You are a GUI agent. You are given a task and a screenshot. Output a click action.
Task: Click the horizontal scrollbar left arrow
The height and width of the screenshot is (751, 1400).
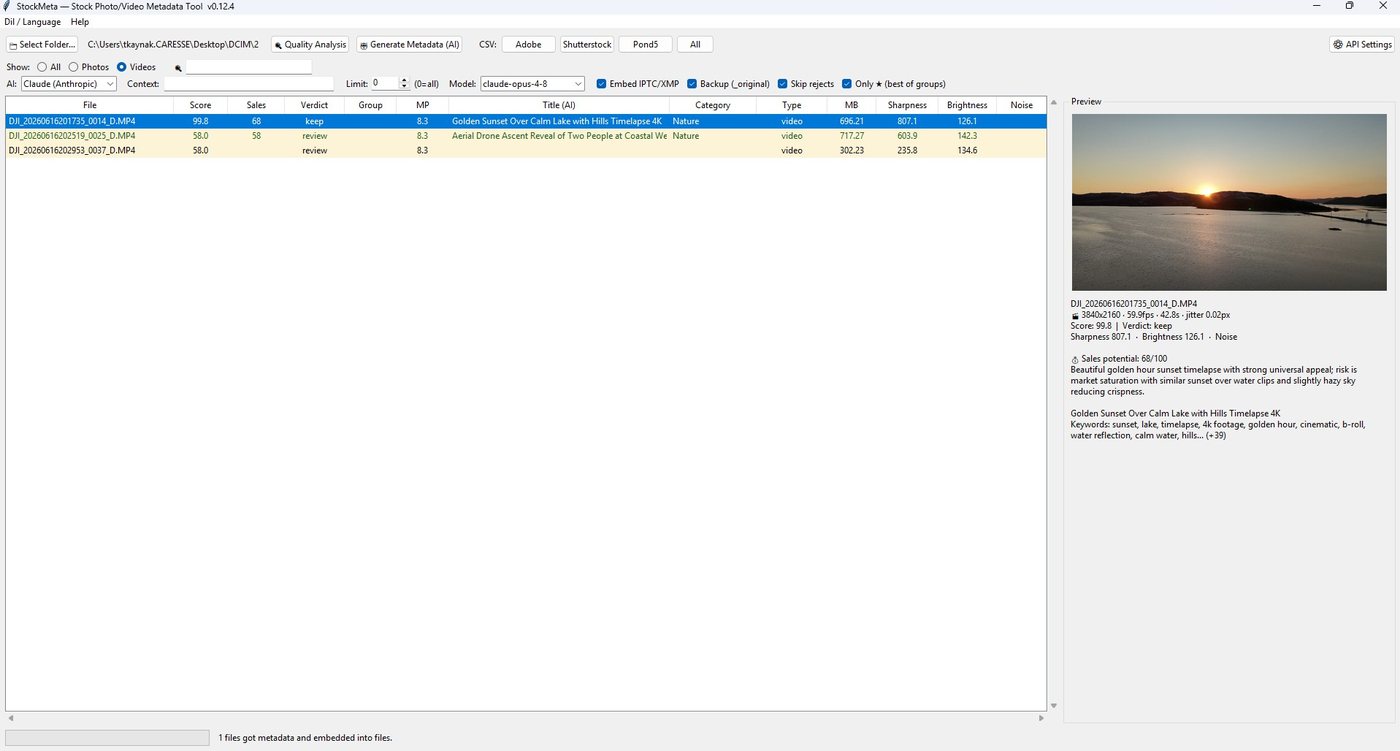coord(11,718)
